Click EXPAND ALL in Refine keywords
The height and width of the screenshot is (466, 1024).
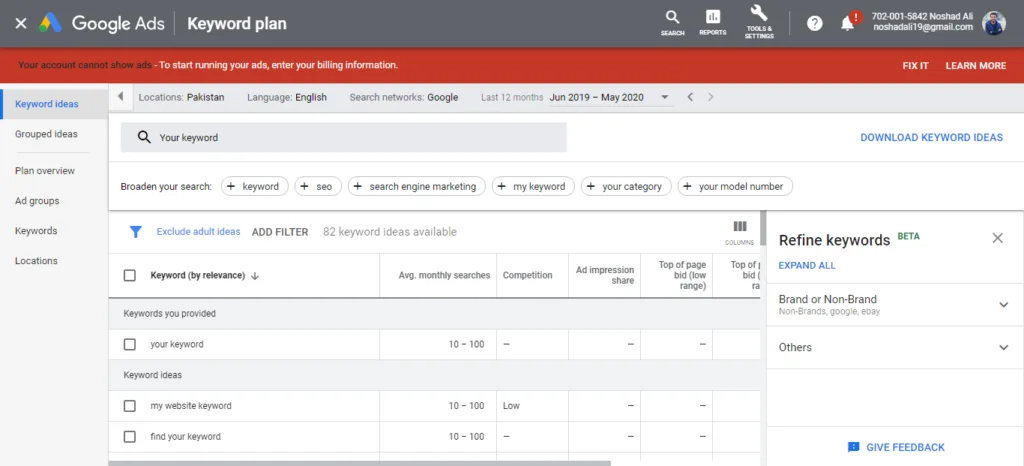(807, 266)
